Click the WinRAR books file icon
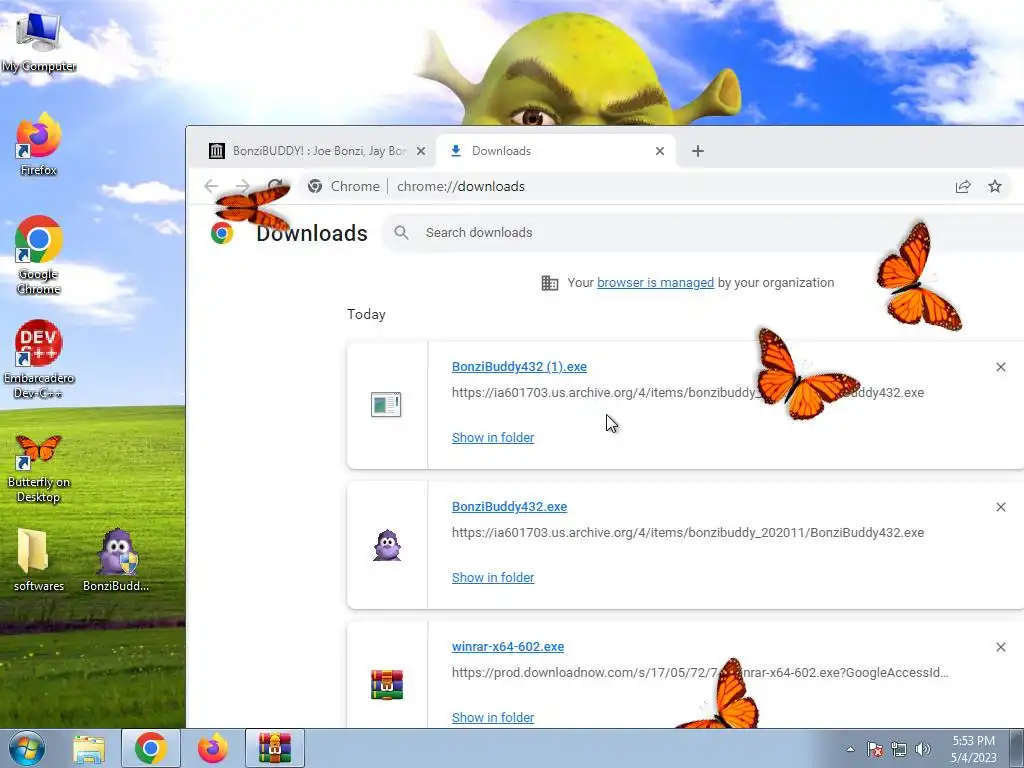The height and width of the screenshot is (768, 1024). click(x=387, y=685)
